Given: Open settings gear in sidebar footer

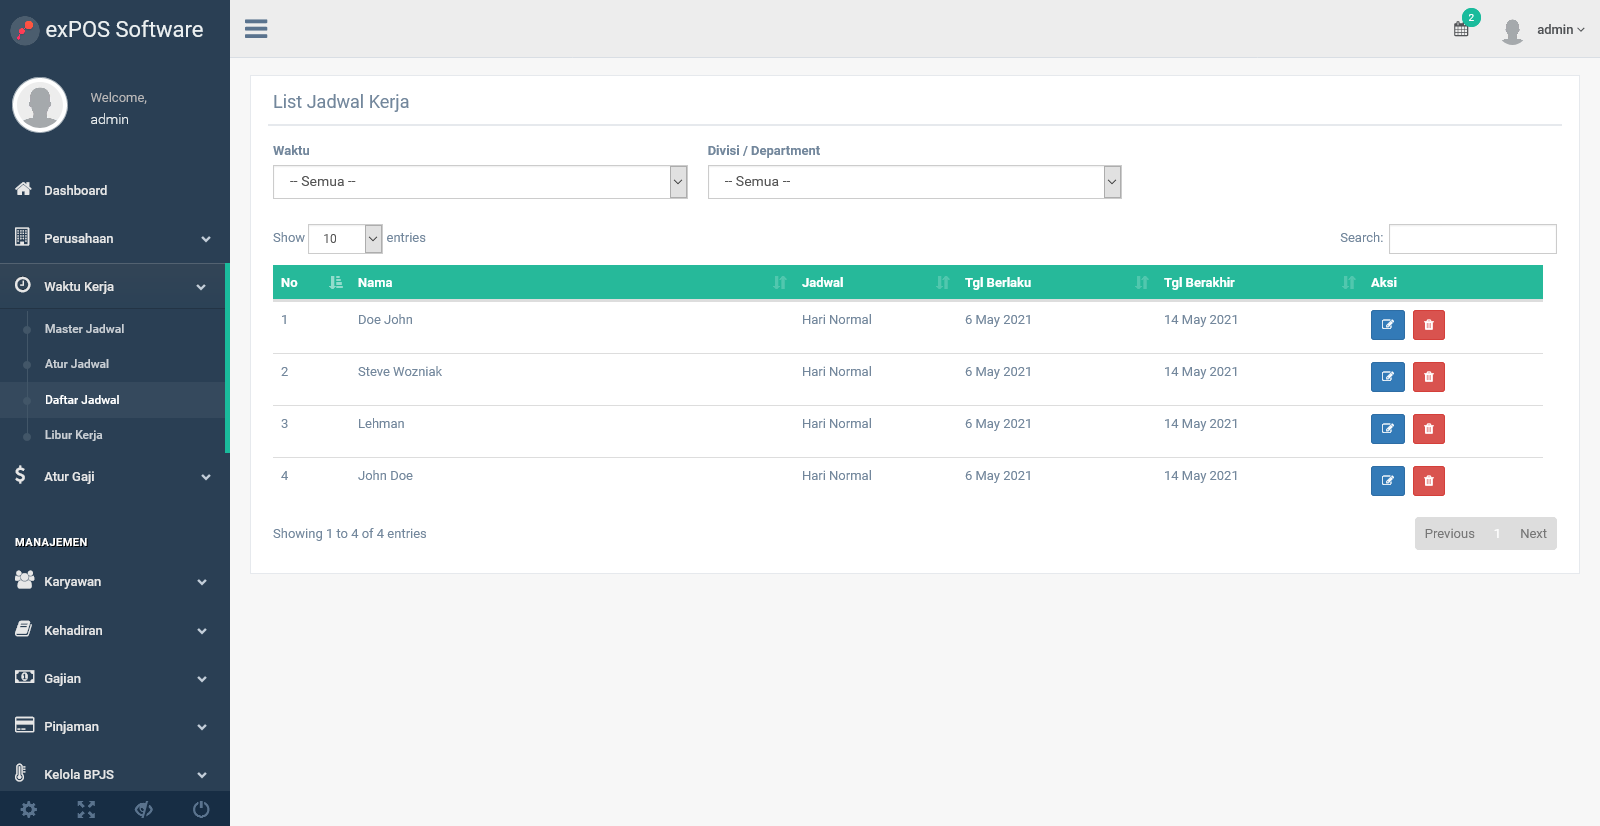Looking at the screenshot, I should coord(29,809).
